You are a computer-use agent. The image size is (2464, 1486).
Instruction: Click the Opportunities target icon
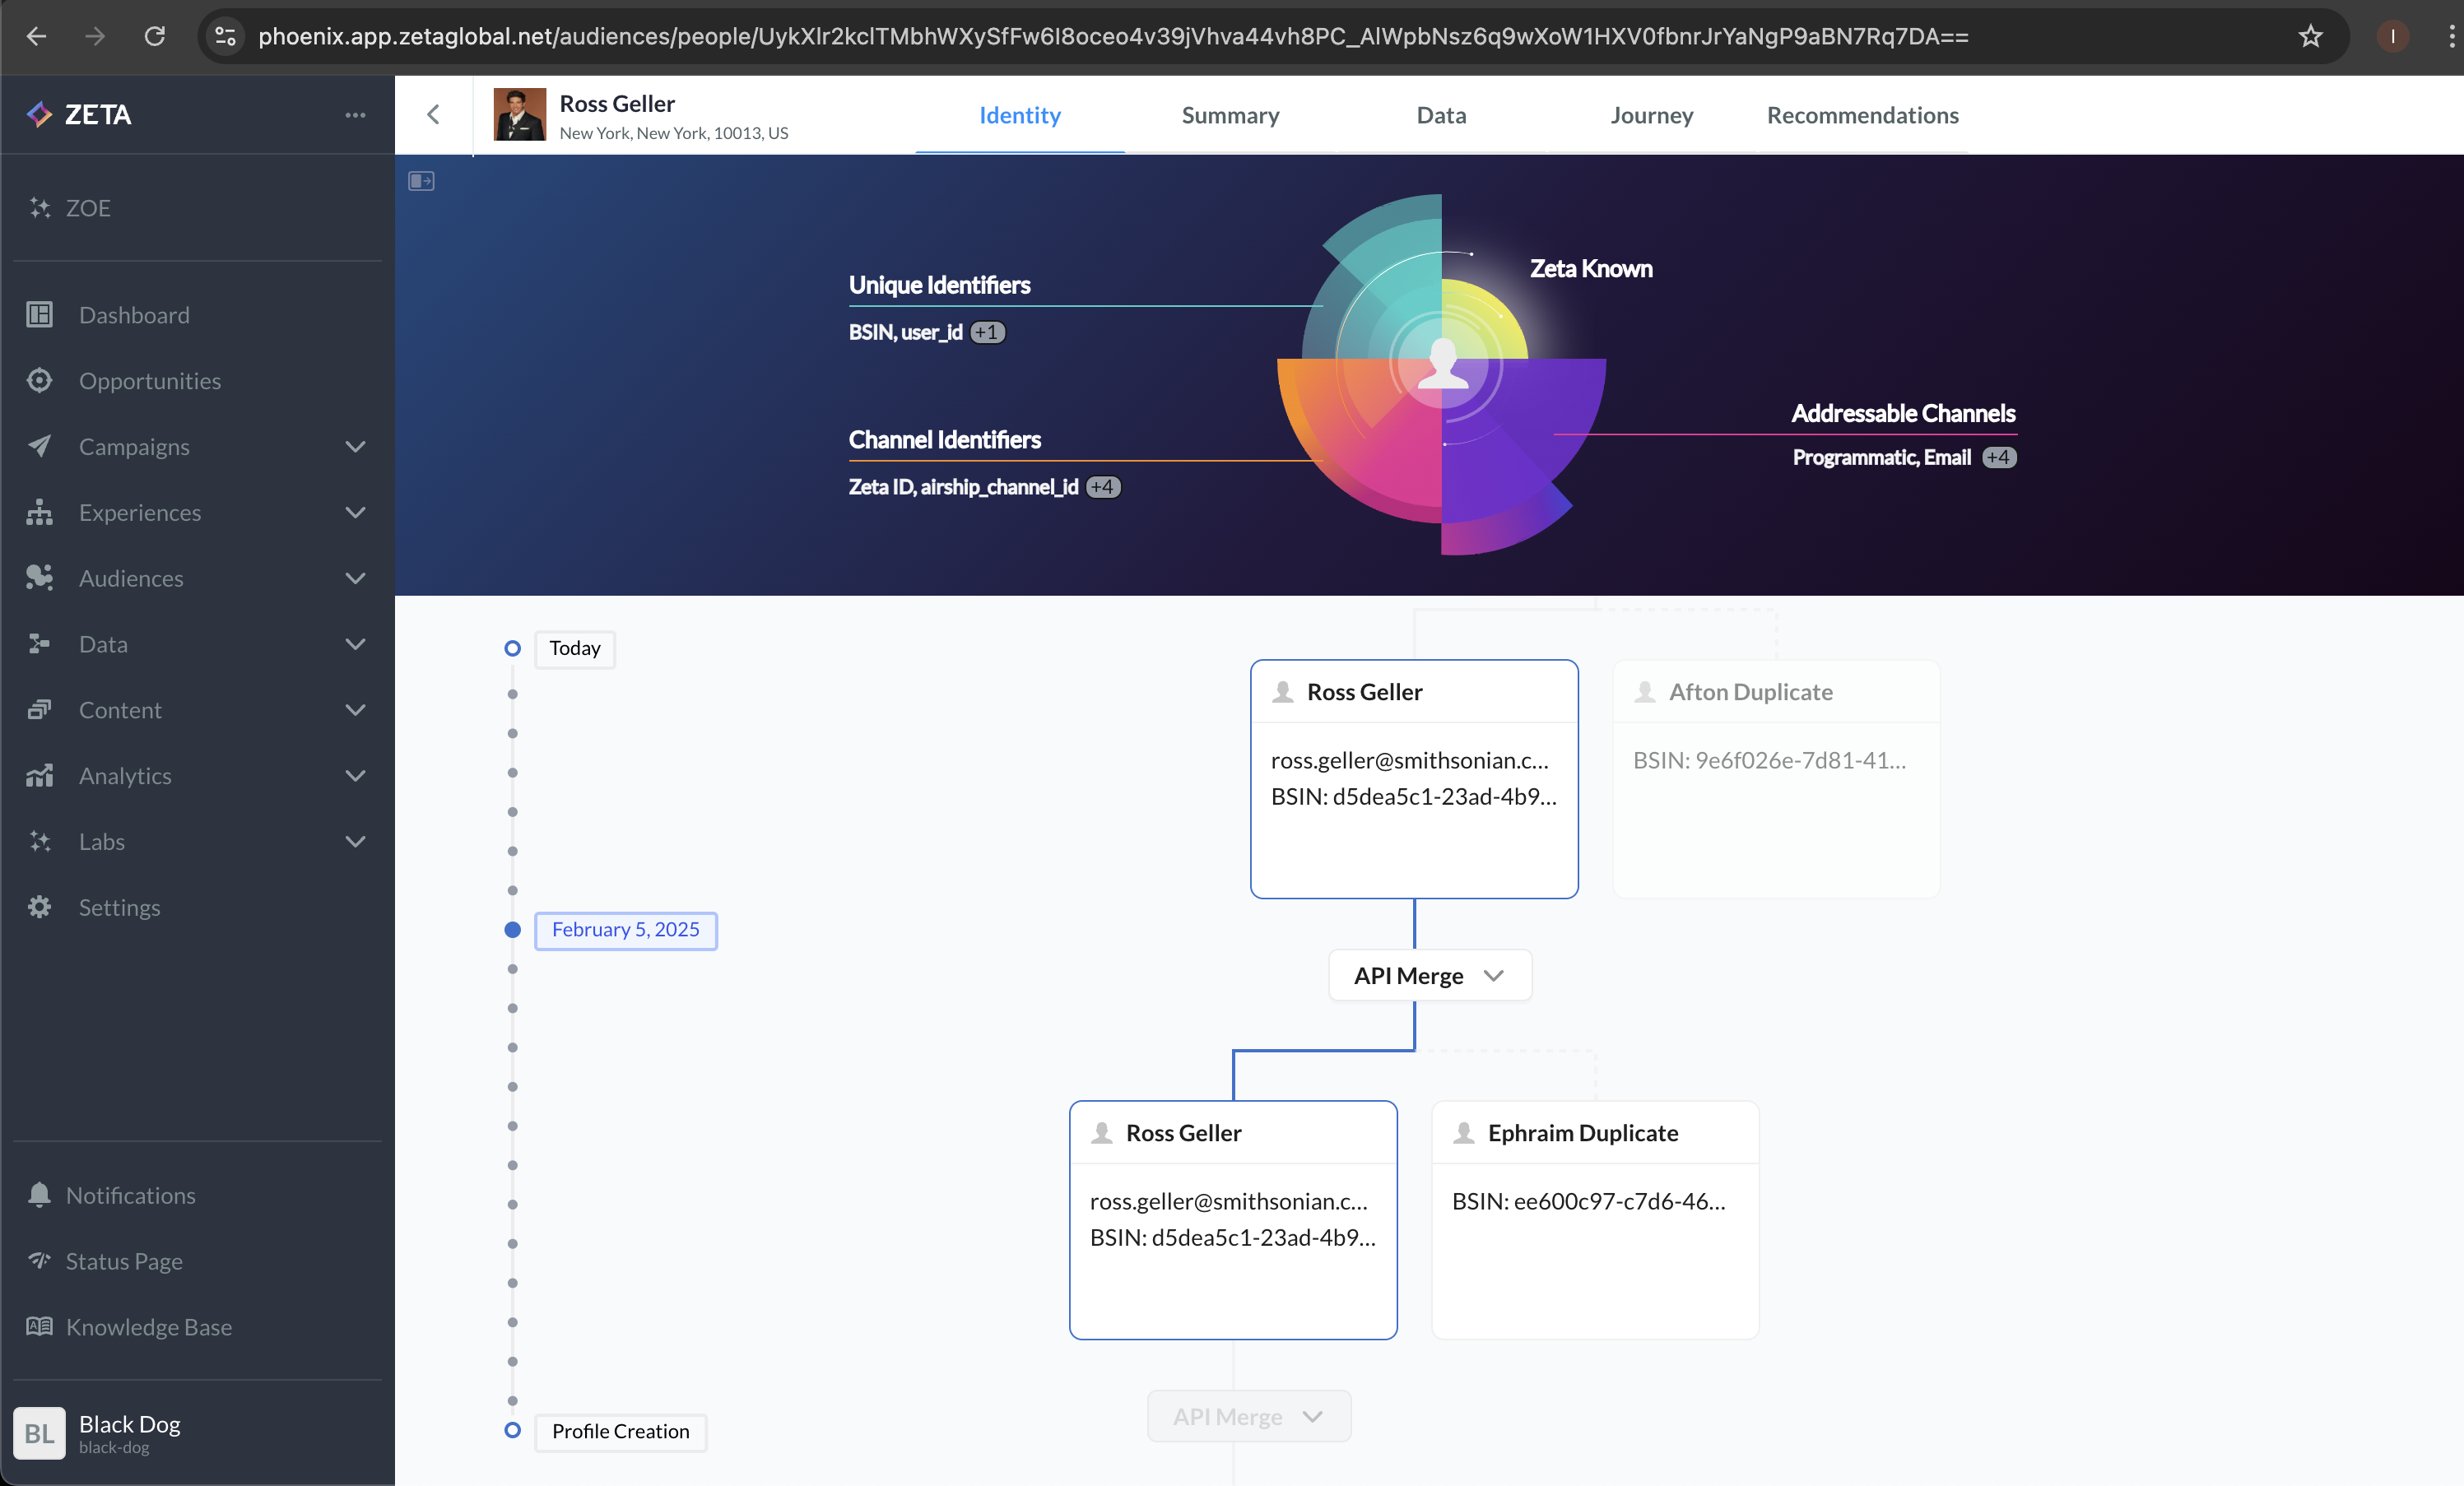tap(39, 381)
